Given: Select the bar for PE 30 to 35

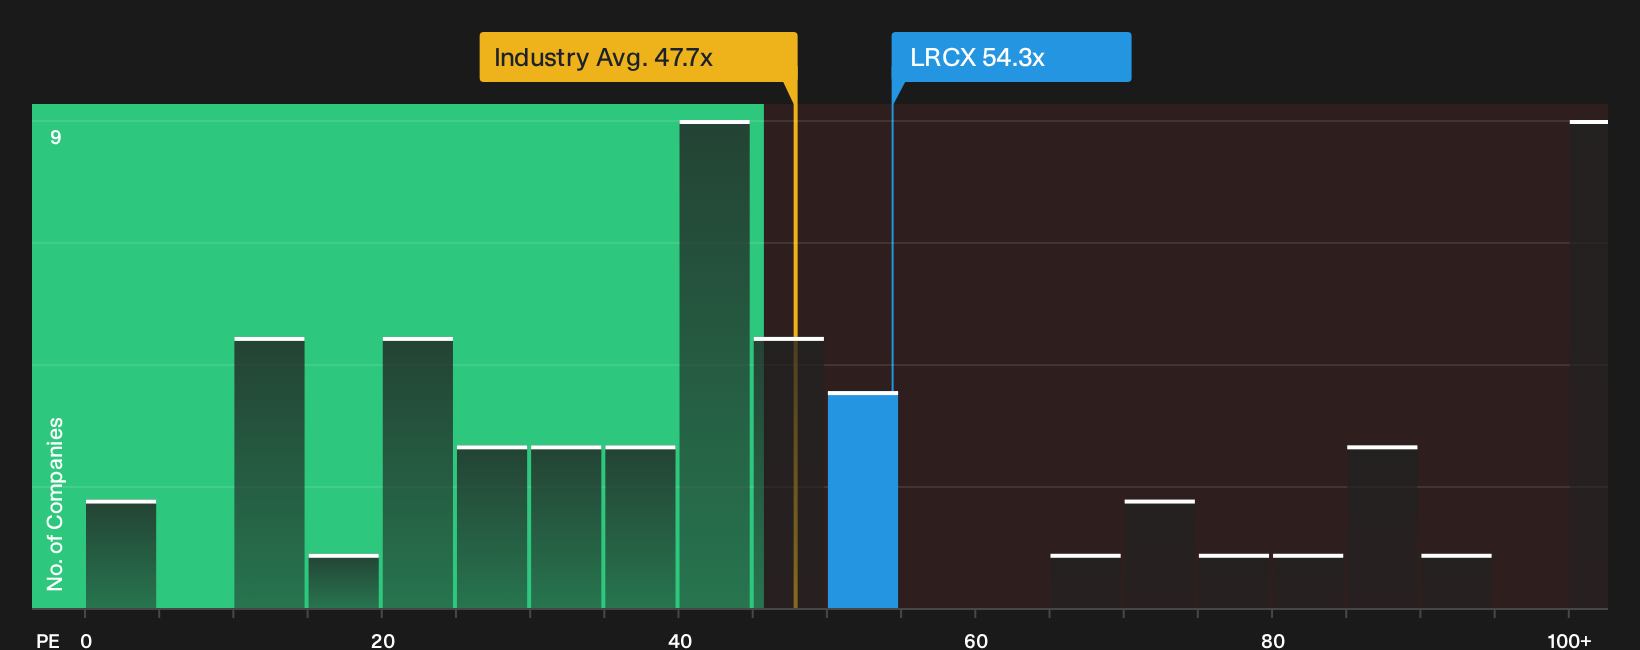Looking at the screenshot, I should click(x=566, y=527).
